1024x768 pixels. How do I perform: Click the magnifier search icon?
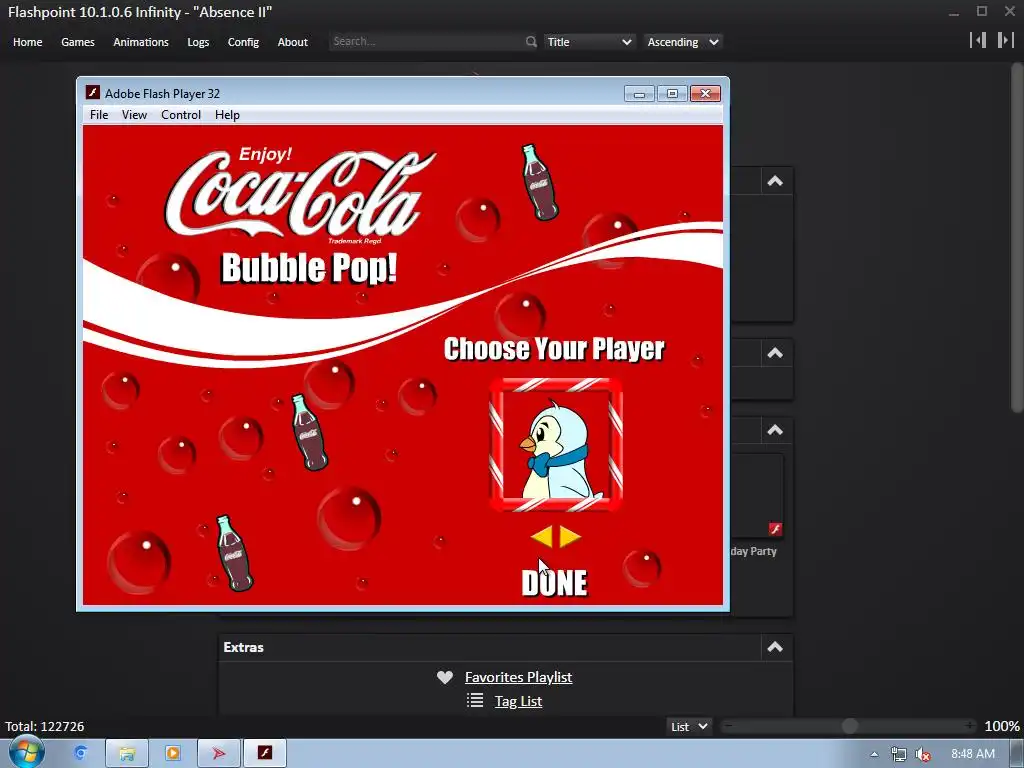click(x=531, y=42)
